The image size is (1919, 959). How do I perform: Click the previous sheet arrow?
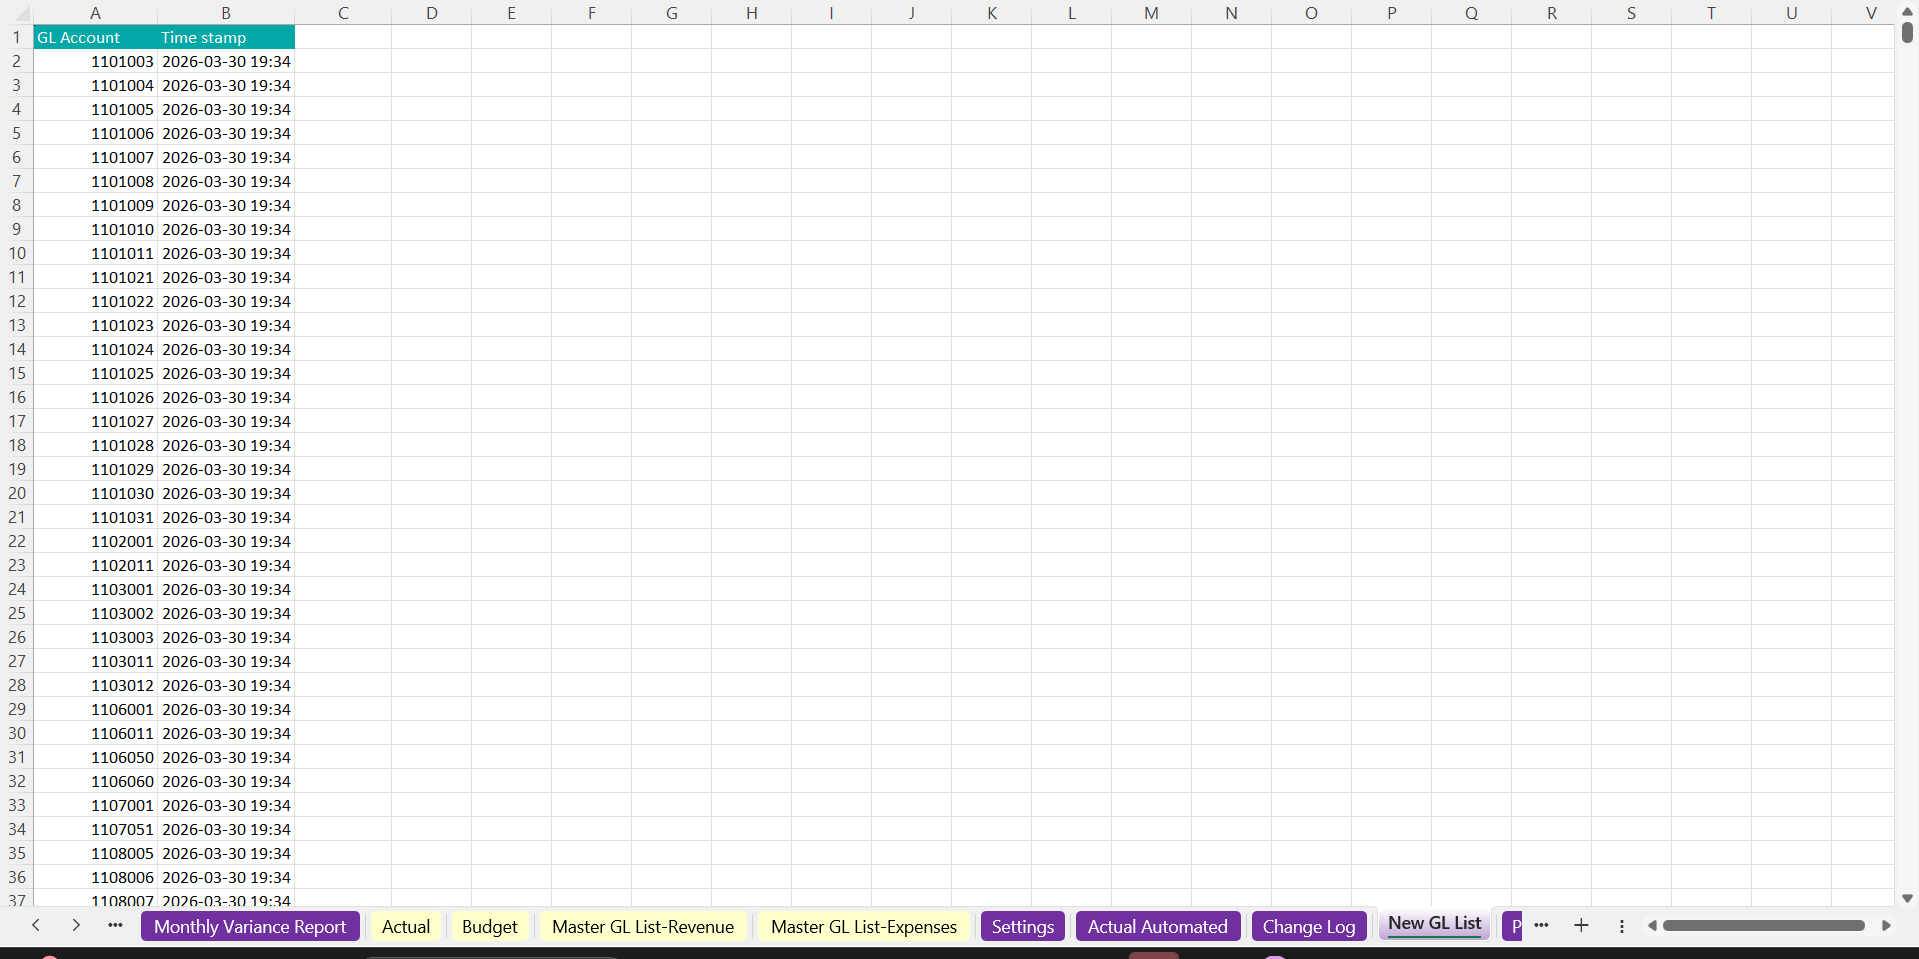(36, 926)
